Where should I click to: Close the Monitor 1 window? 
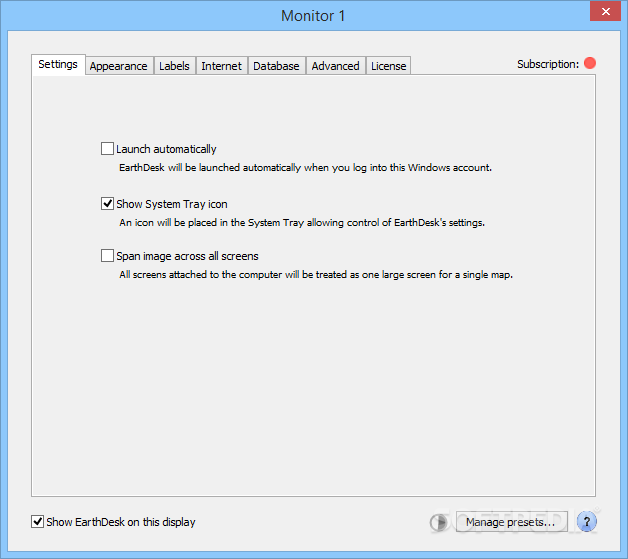(x=606, y=11)
